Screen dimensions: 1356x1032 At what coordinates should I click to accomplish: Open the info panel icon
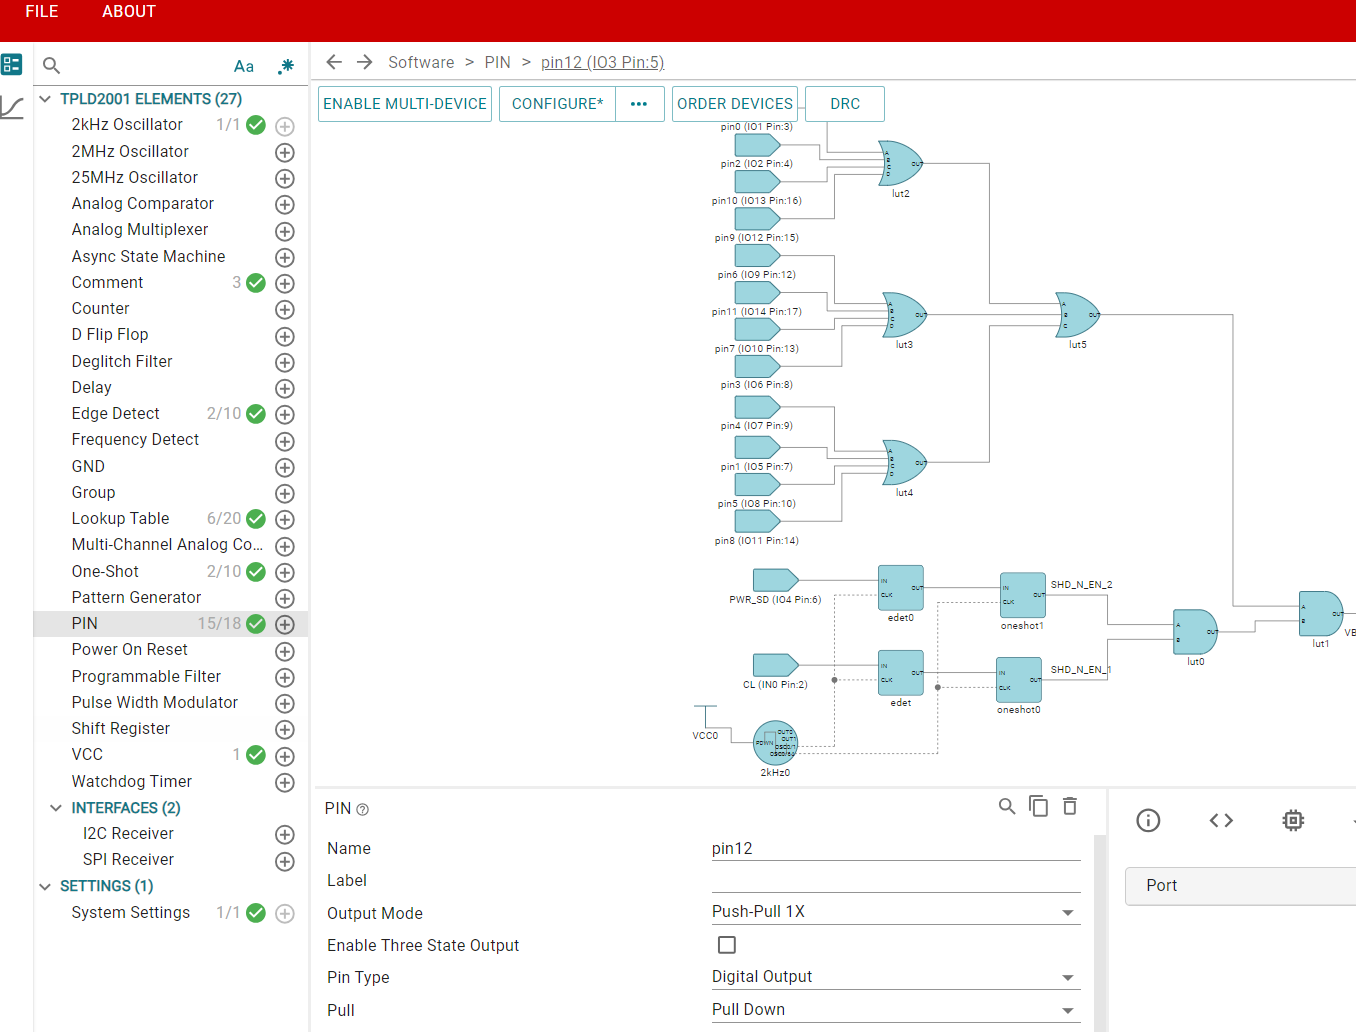click(x=1148, y=820)
